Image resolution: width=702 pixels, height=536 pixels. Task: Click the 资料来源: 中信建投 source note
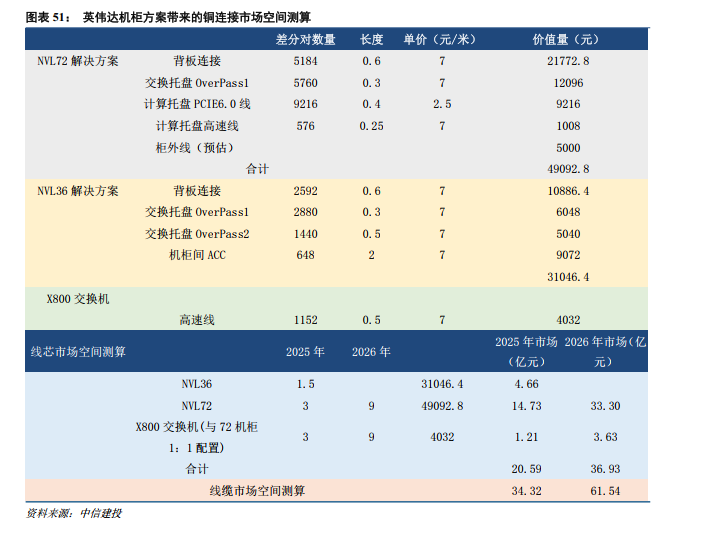(x=73, y=514)
